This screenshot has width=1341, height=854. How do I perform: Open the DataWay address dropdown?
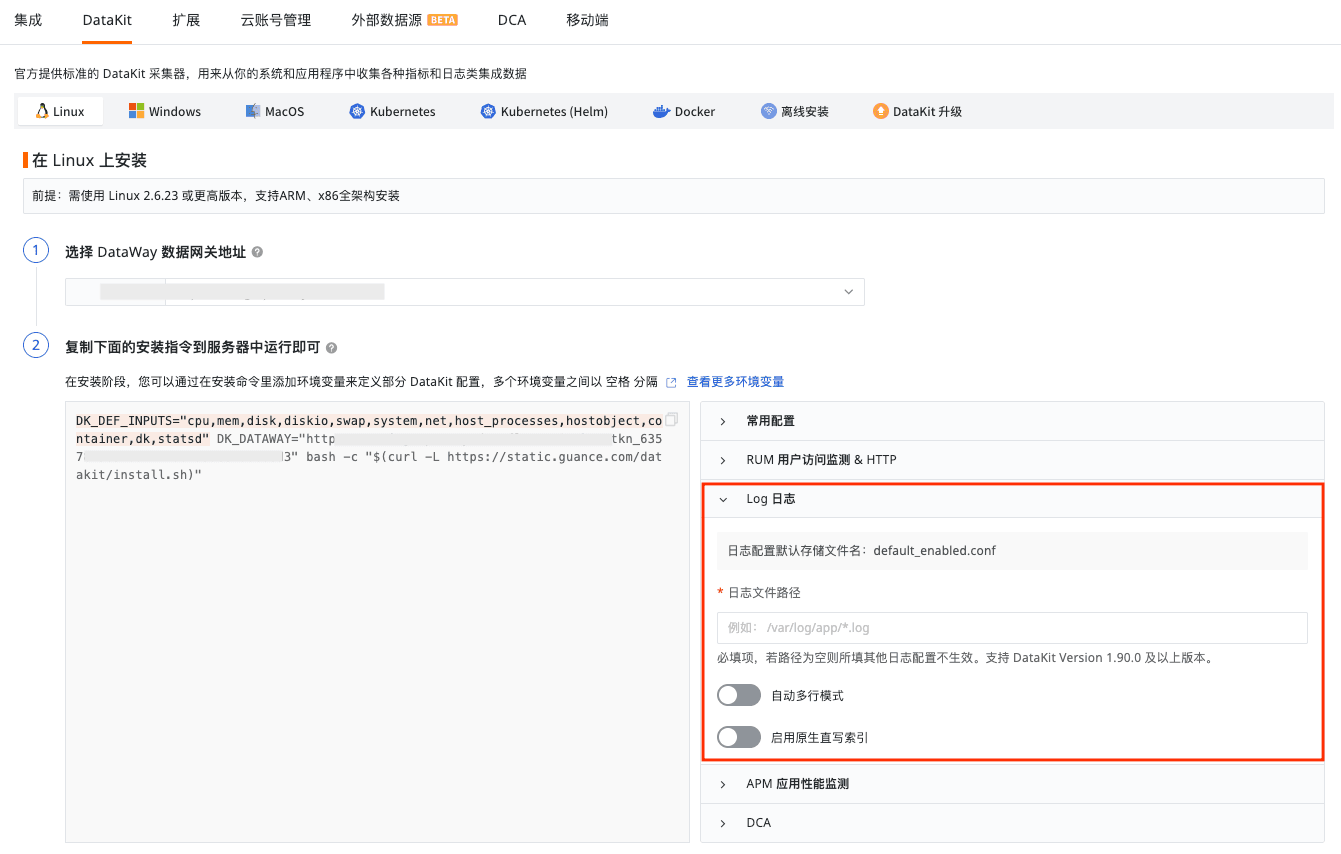click(465, 292)
